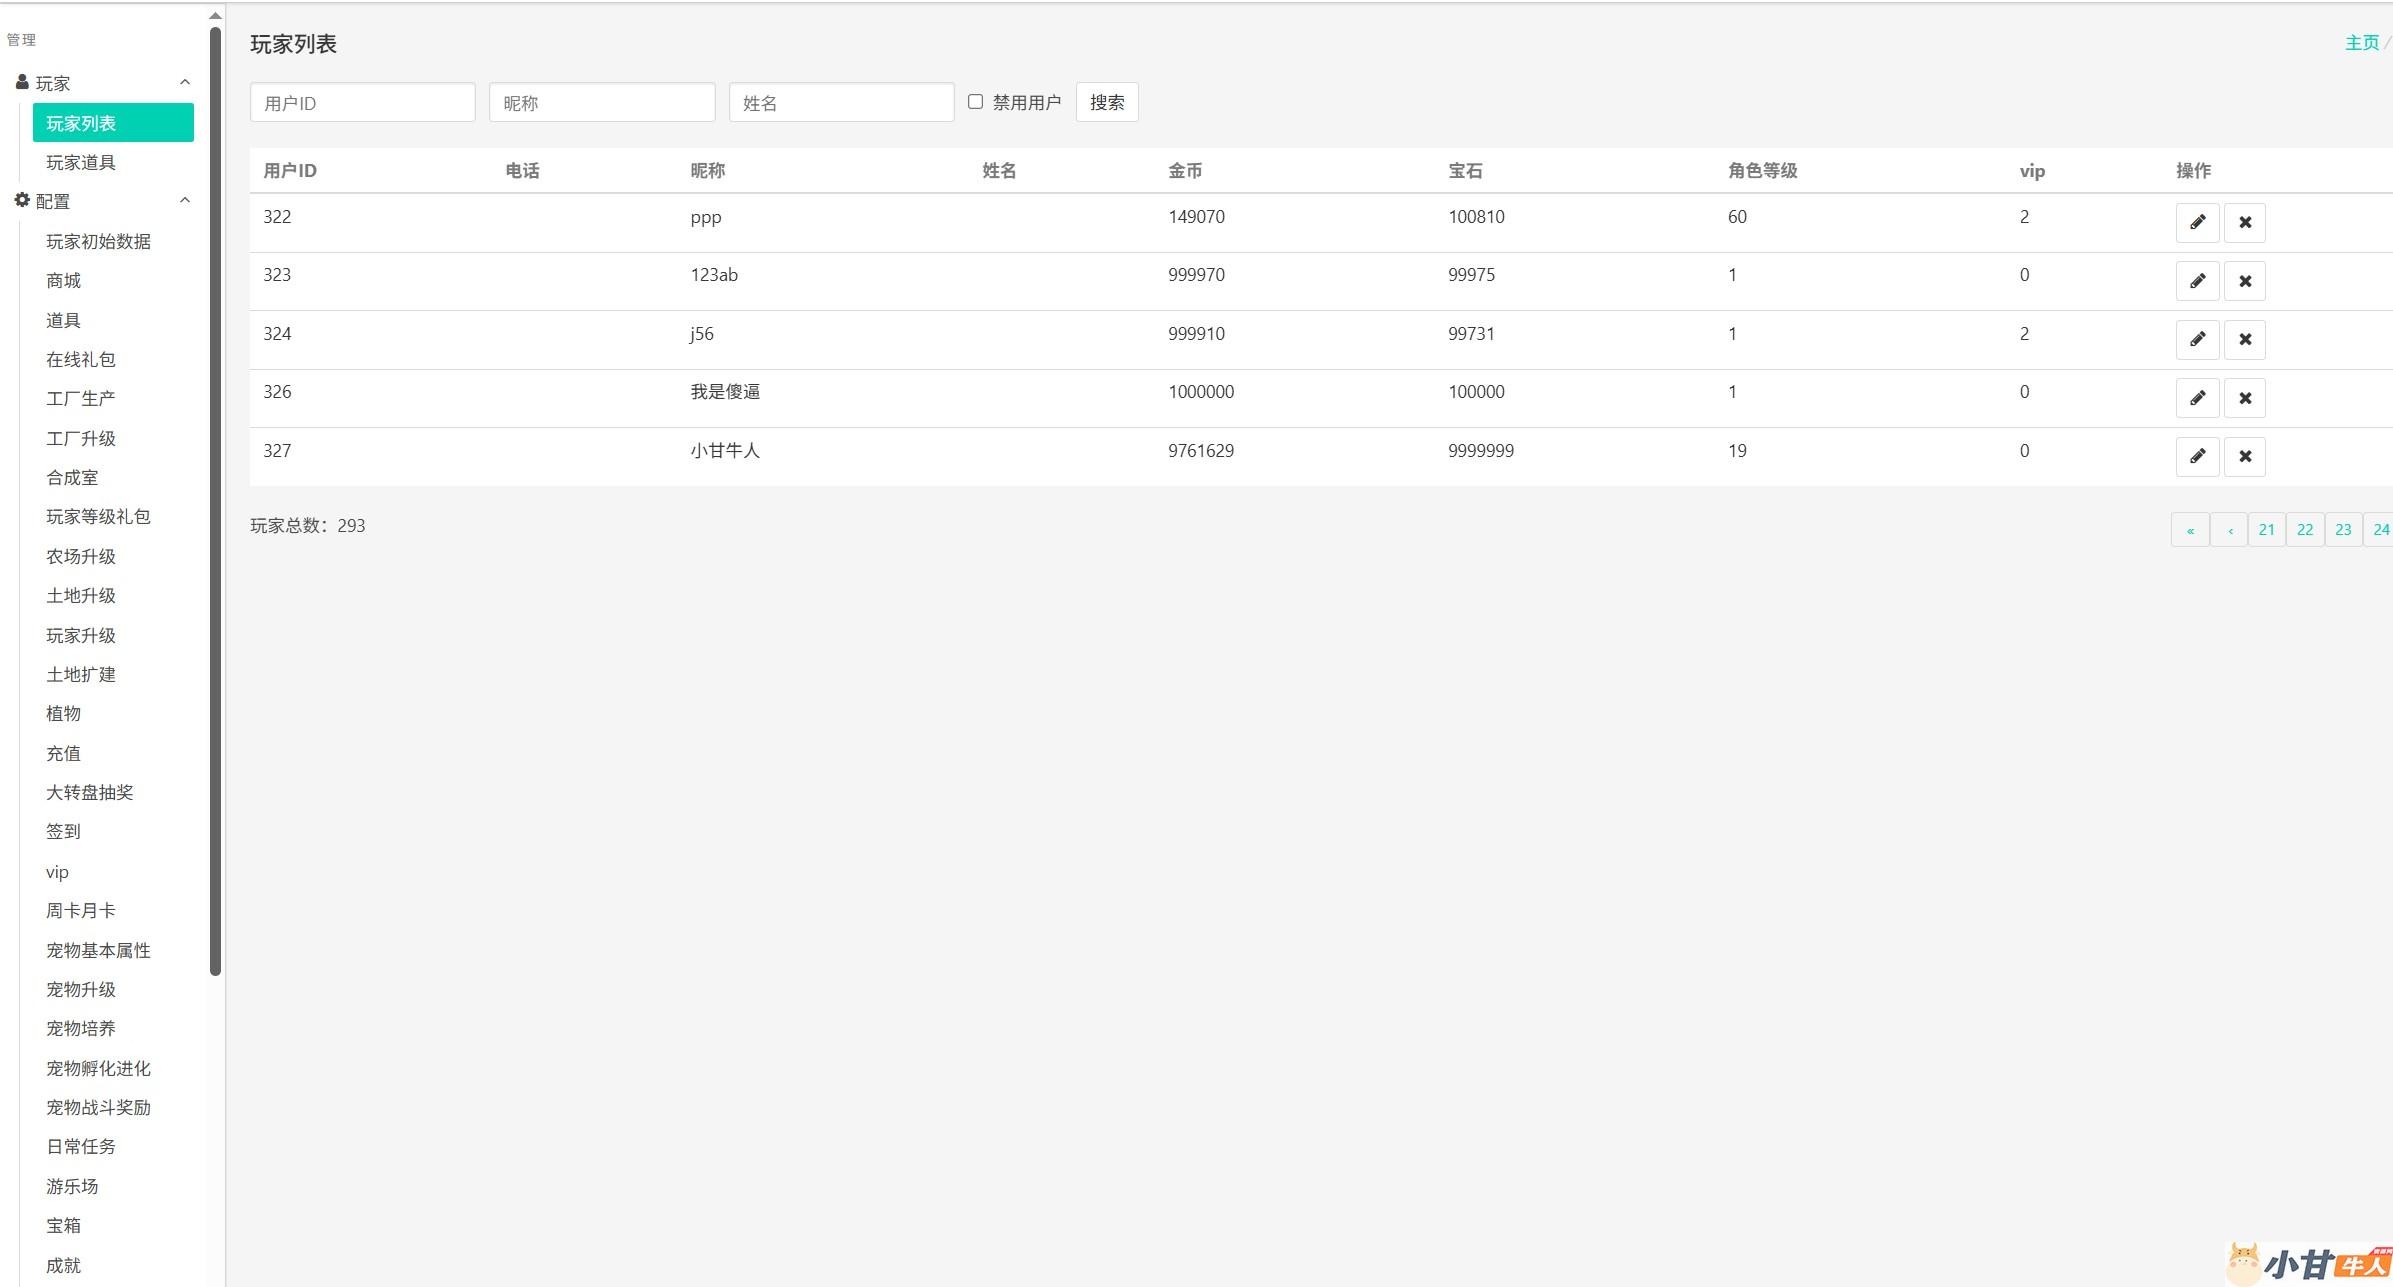
Task: Open 宠物孵化进化 menu item
Action: 98,1068
